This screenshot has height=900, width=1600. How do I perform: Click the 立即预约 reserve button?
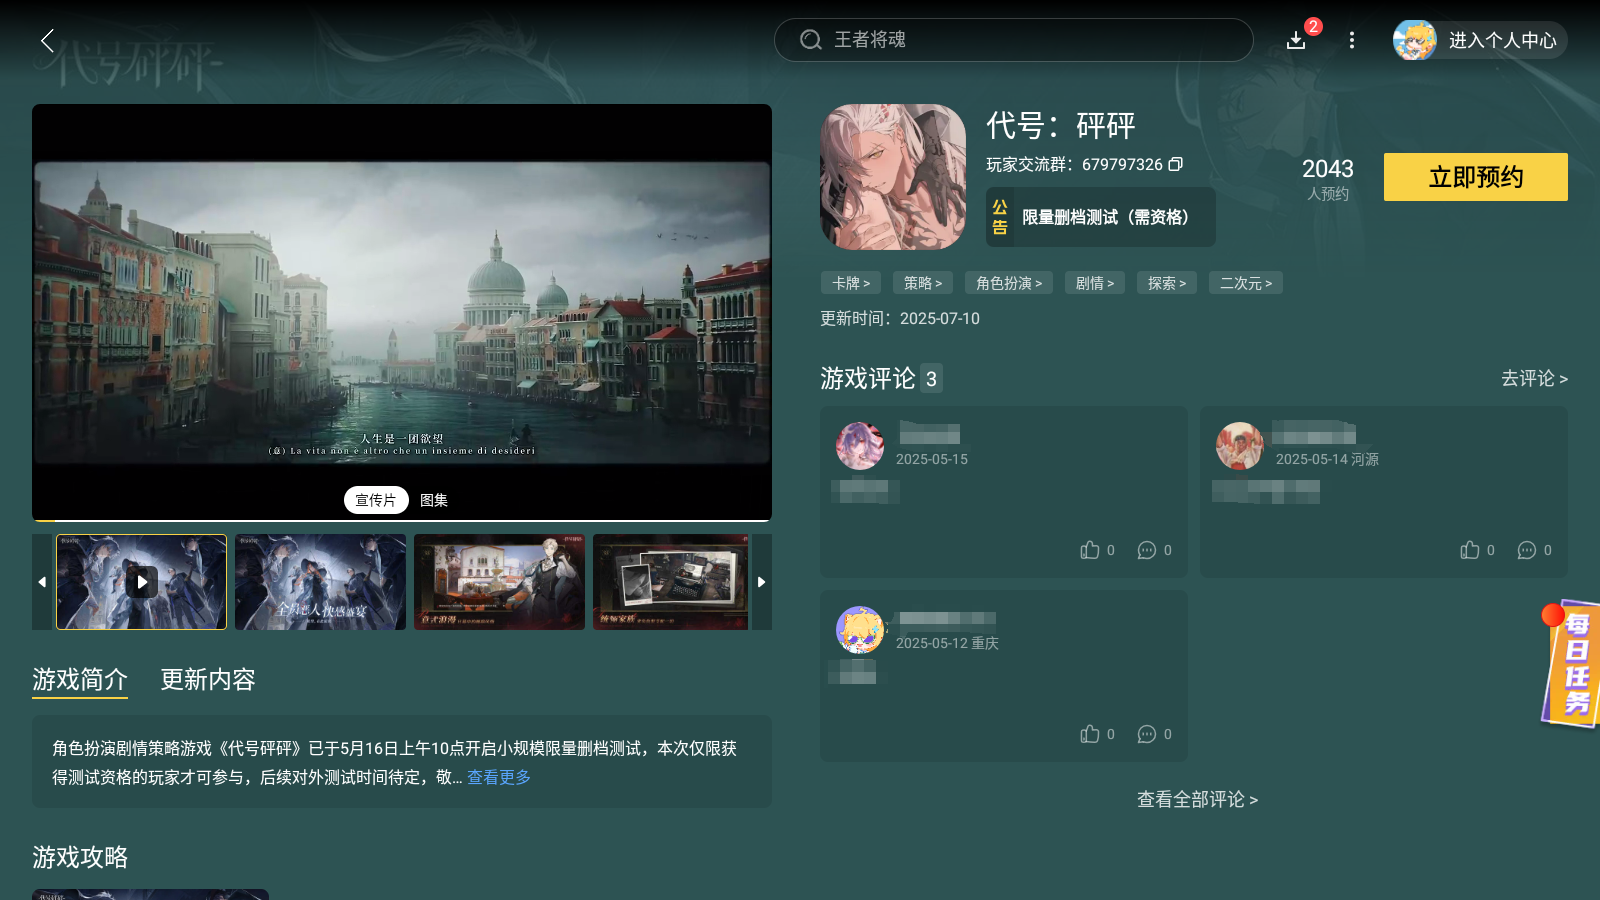pyautogui.click(x=1476, y=177)
